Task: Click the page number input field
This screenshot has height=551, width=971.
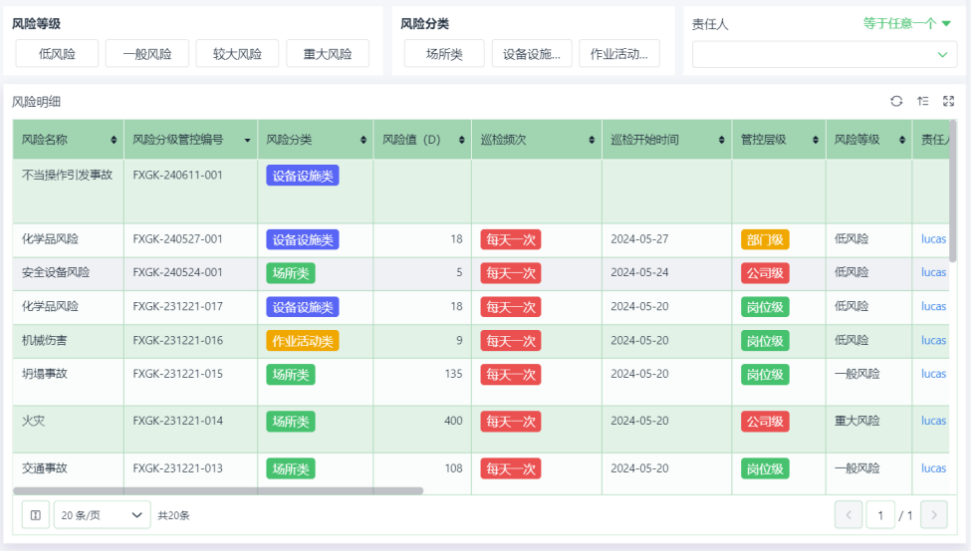Action: tap(880, 515)
